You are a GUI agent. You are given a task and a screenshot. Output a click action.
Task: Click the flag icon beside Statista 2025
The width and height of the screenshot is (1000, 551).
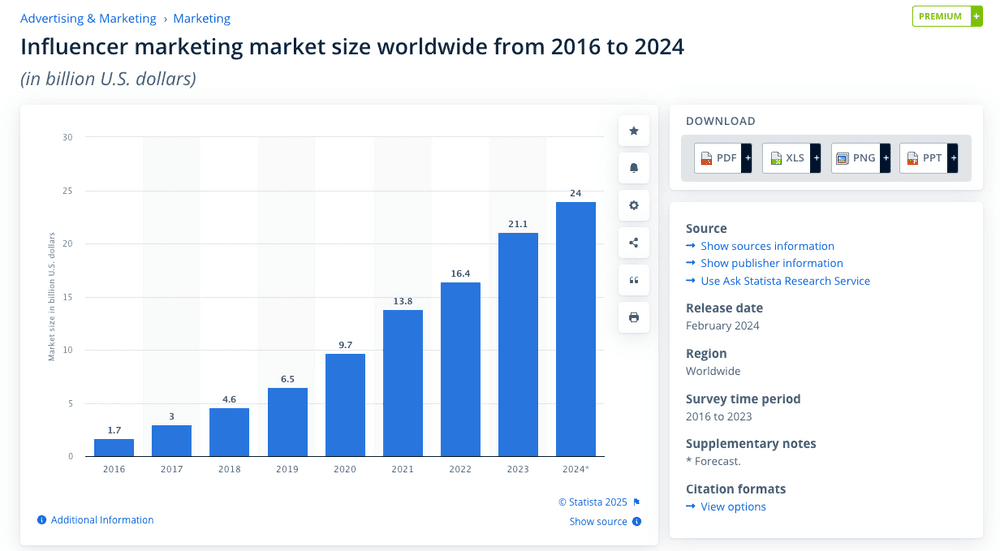click(x=636, y=502)
